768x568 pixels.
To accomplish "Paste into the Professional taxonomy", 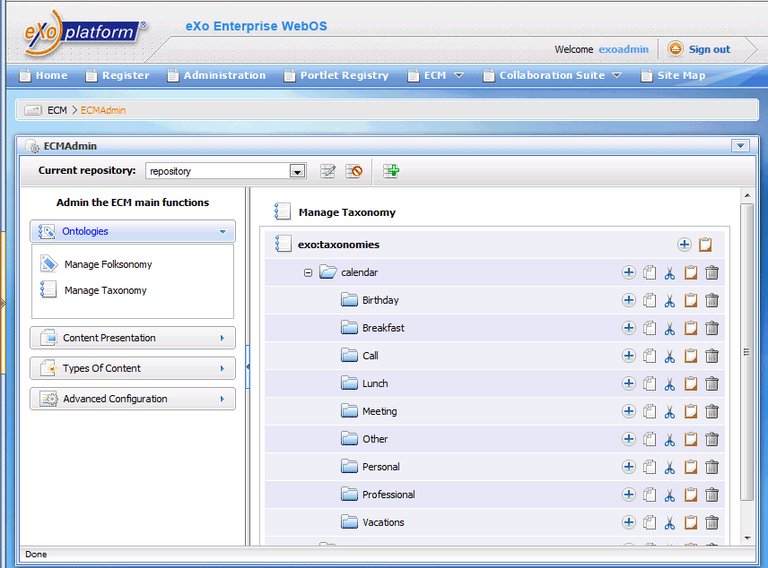I will coord(691,495).
